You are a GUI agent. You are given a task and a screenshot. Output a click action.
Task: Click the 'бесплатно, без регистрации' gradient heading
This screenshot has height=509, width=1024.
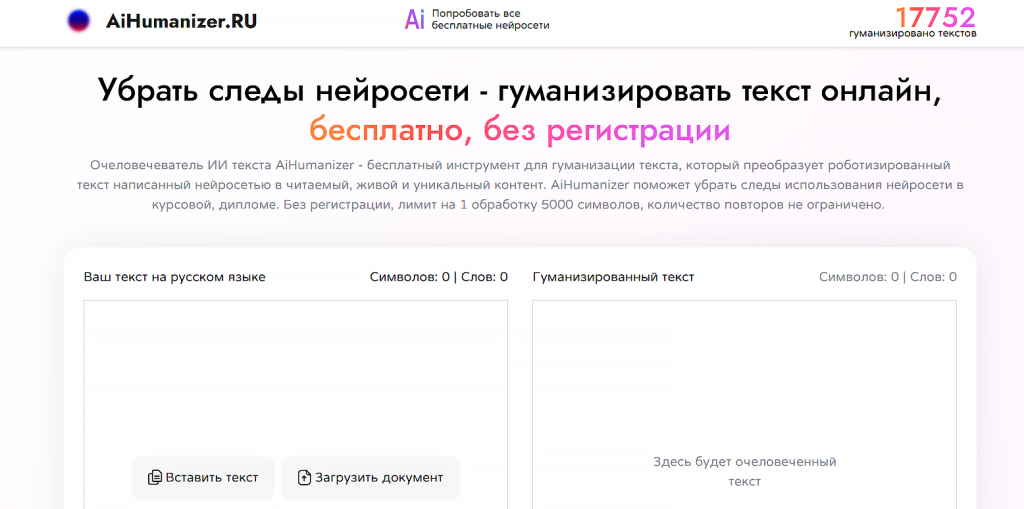point(520,131)
